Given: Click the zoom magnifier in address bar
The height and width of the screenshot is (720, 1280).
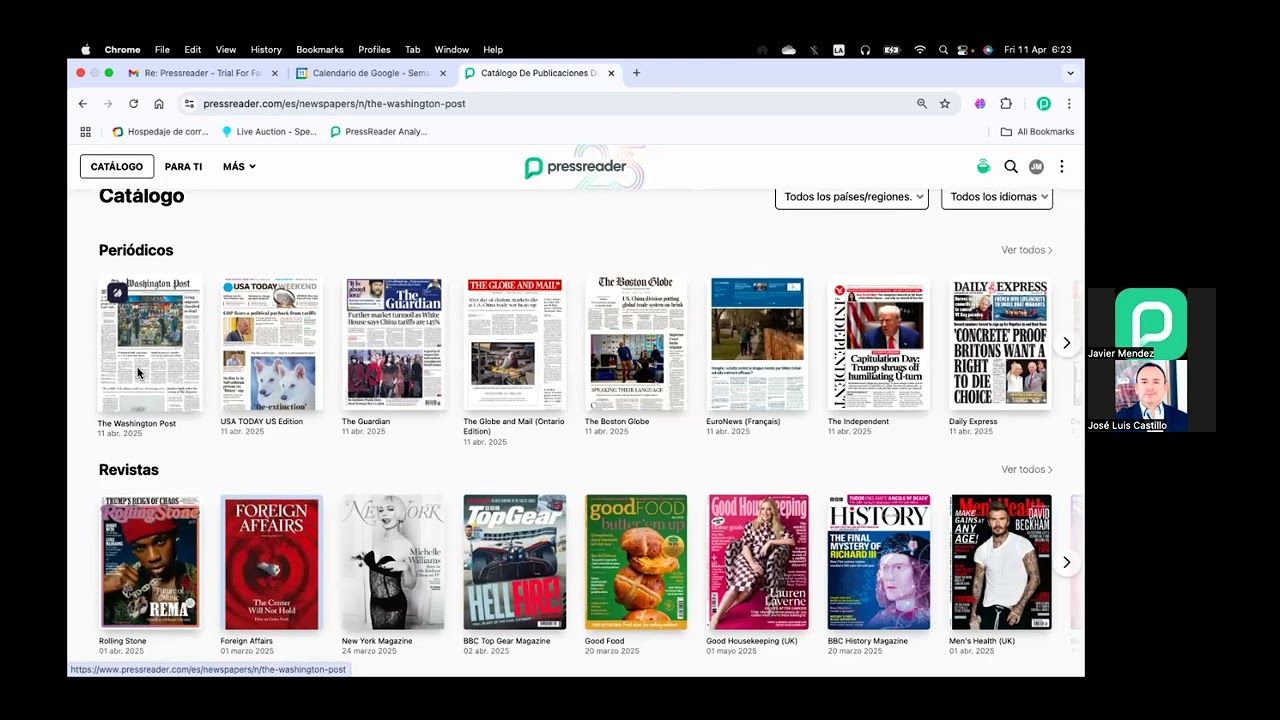Looking at the screenshot, I should point(922,104).
